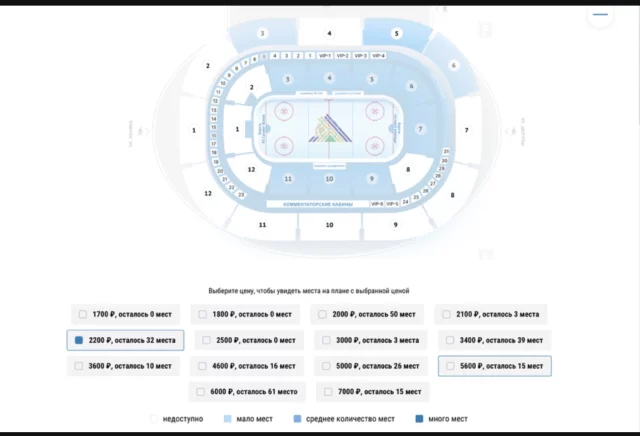
Task: Select inner sector 7 right of rink
Action: tap(420, 129)
